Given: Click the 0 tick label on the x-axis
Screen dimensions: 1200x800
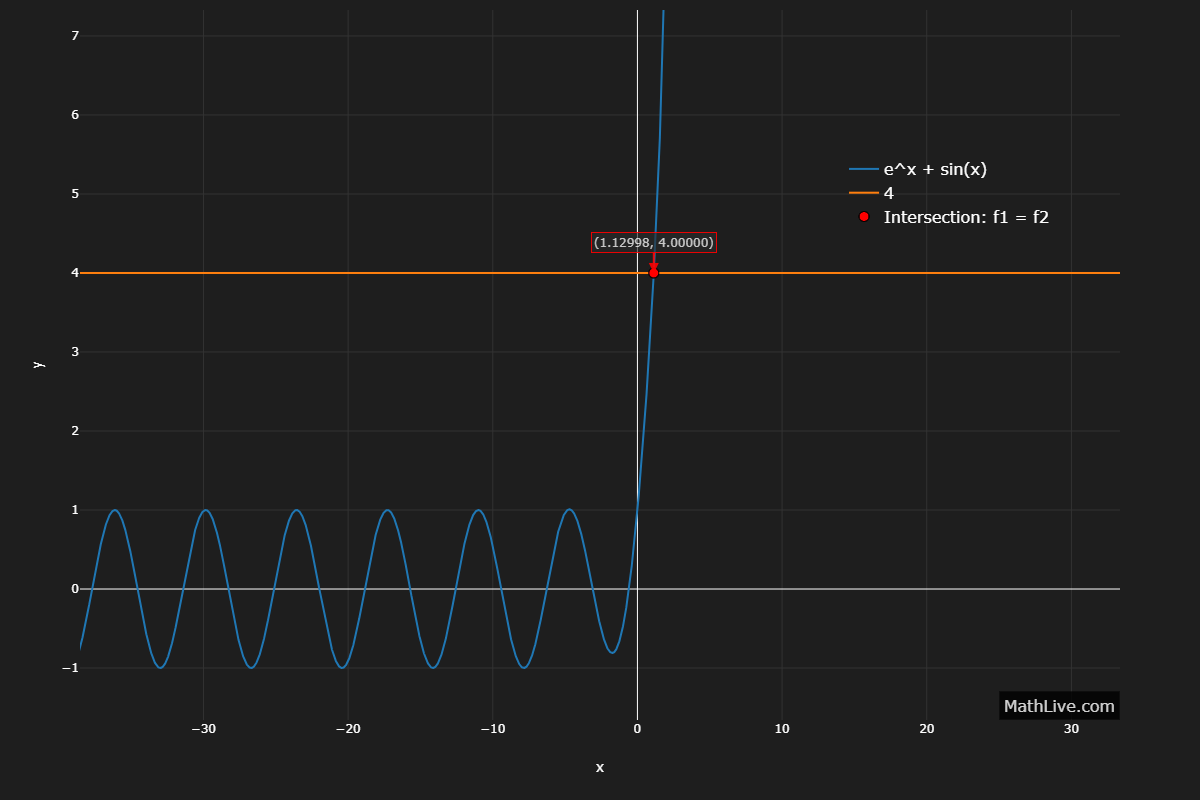Looking at the screenshot, I should pyautogui.click(x=637, y=729).
